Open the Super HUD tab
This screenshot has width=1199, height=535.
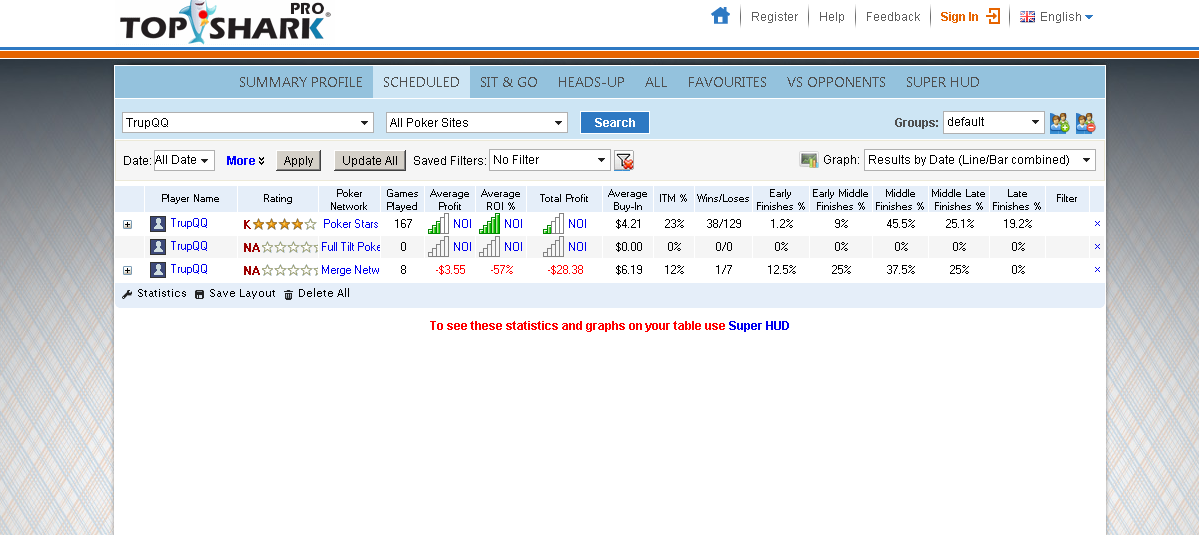942,82
